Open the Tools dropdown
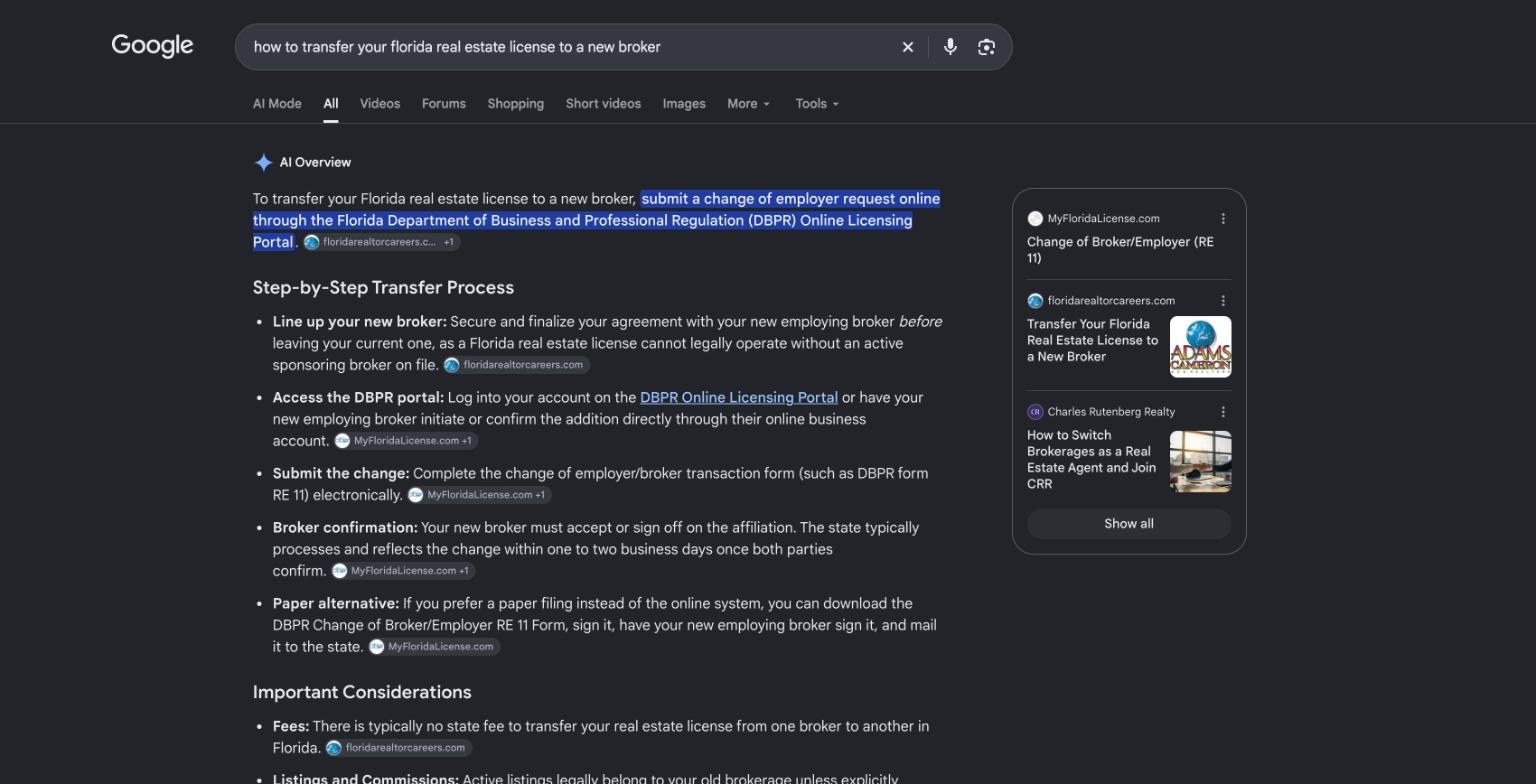 coord(817,104)
